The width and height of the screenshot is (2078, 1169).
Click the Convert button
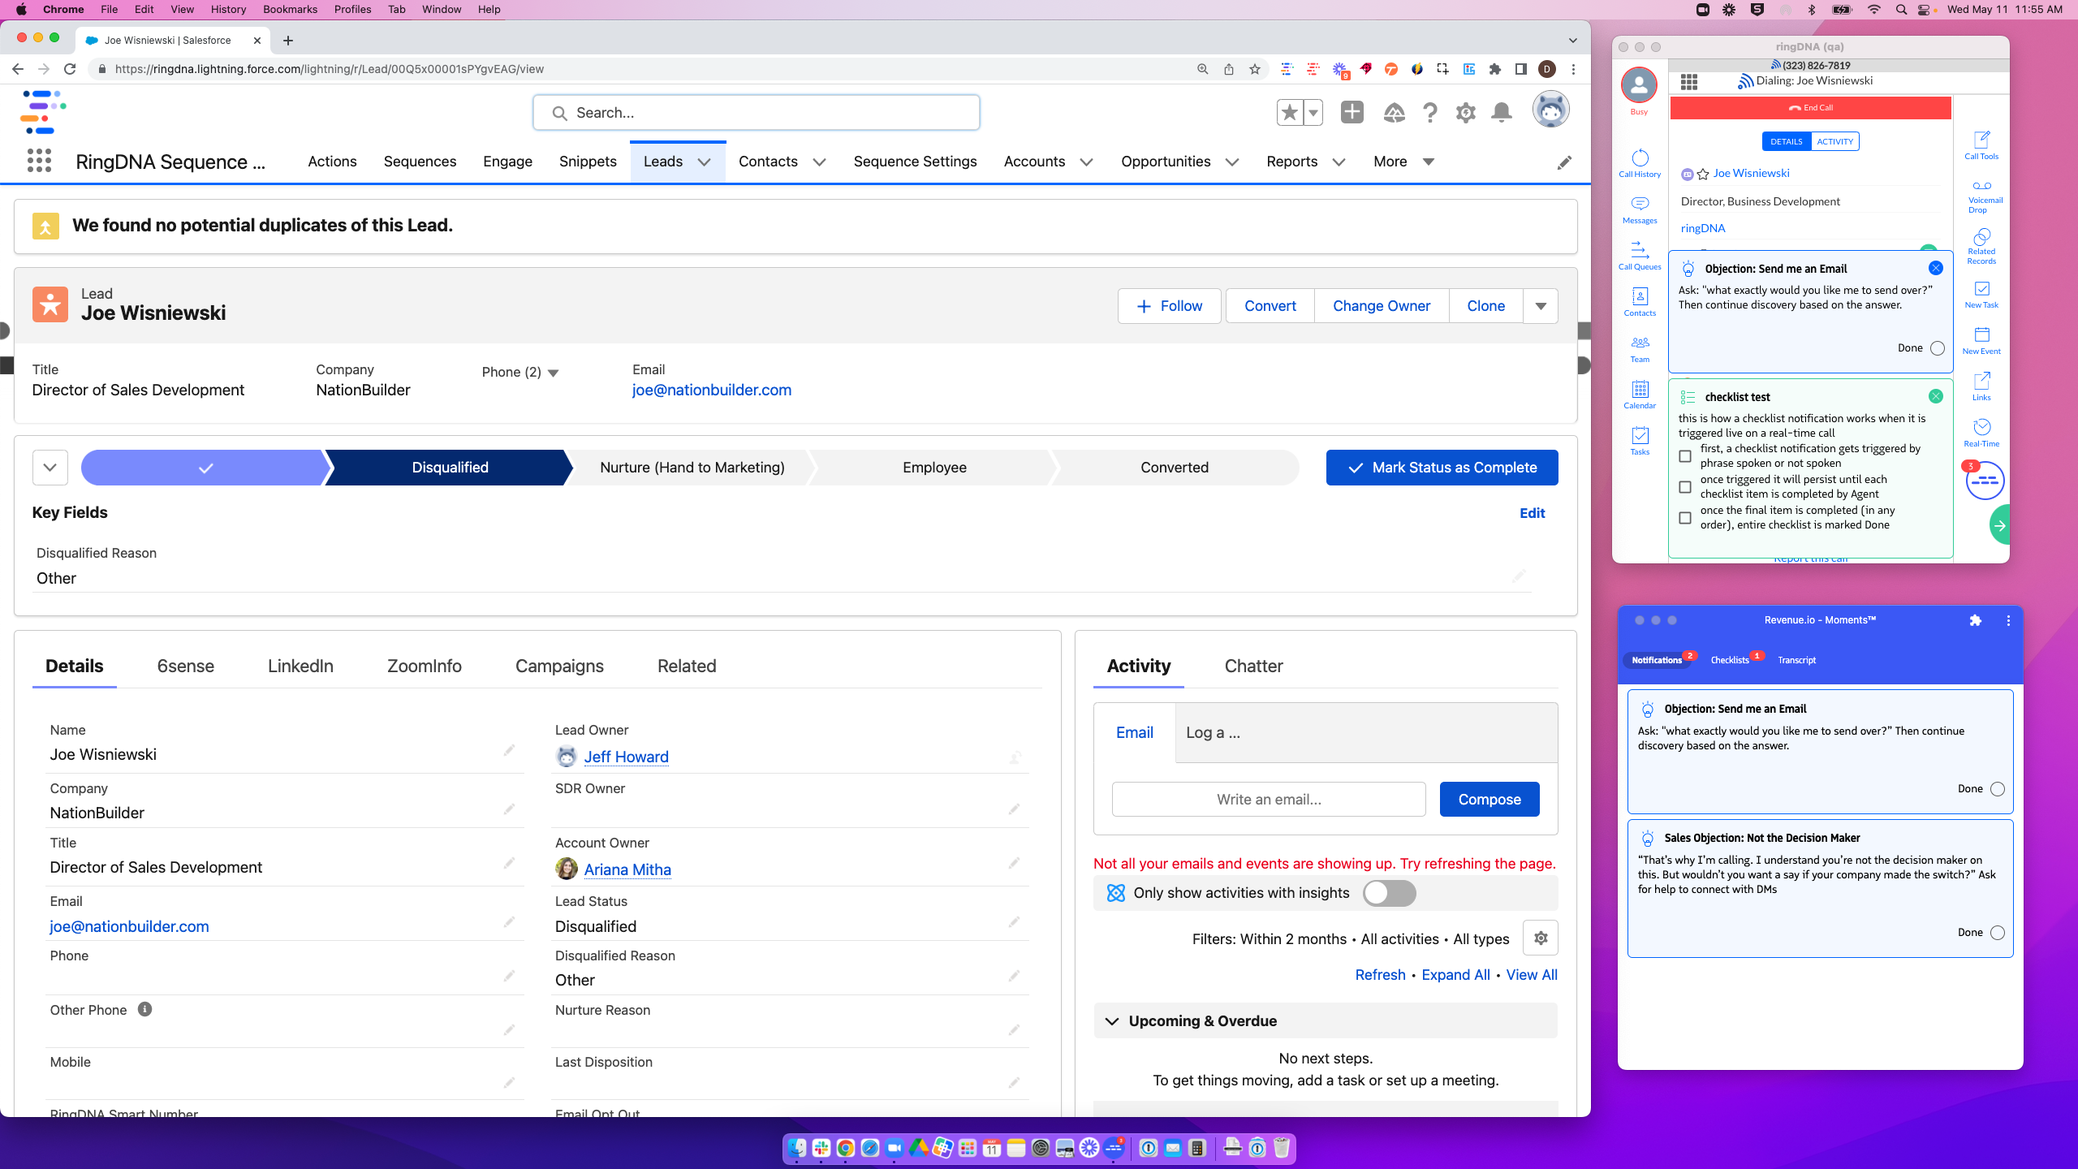click(x=1269, y=306)
